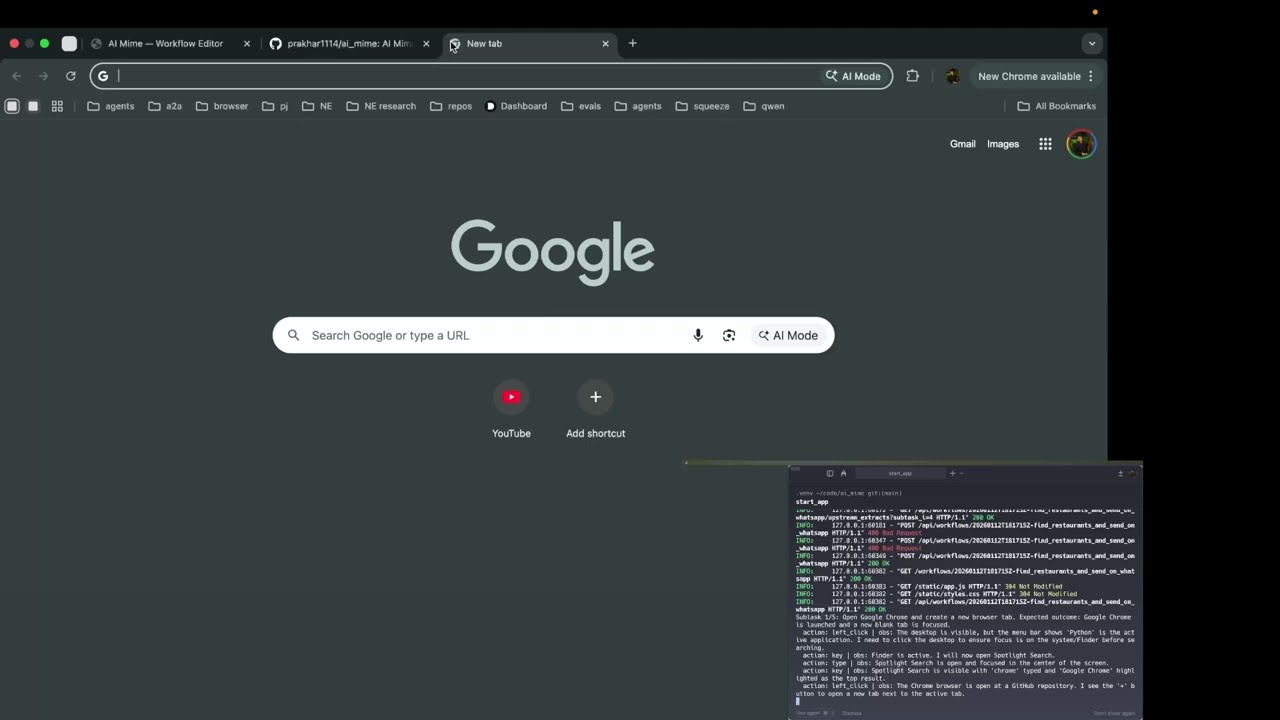Open the Images link
Viewport: 1280px width, 720px height.
pos(1003,144)
